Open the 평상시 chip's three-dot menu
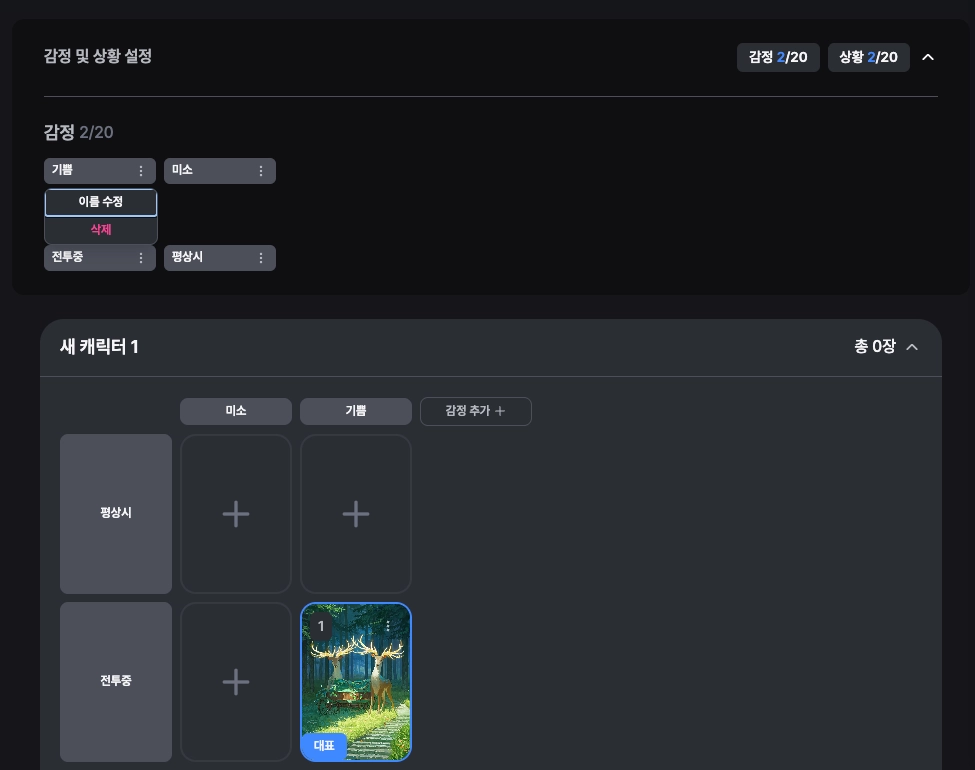Viewport: 975px width, 770px height. pos(261,258)
